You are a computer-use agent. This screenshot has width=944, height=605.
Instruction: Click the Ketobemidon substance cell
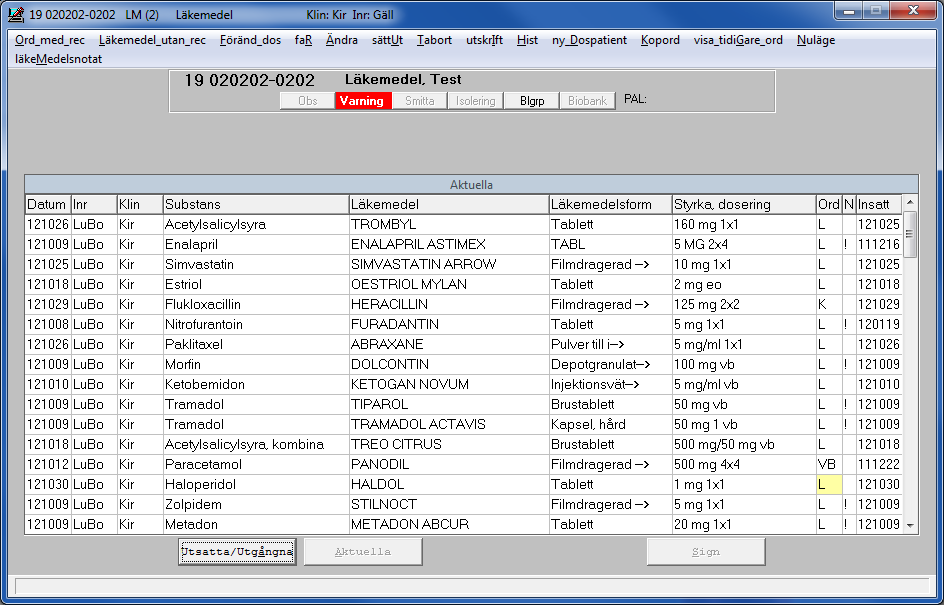[256, 384]
